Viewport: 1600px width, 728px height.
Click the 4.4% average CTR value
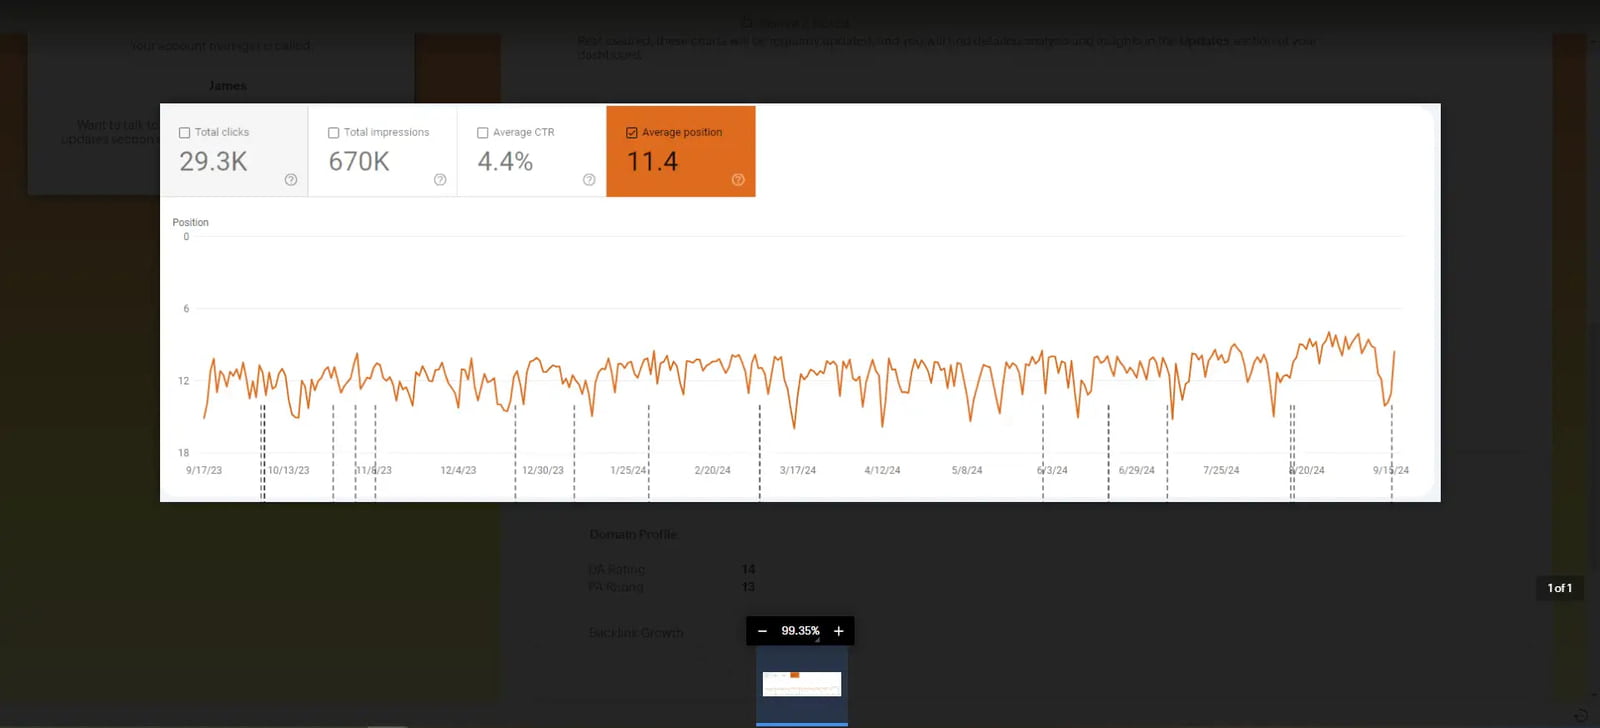click(x=505, y=162)
